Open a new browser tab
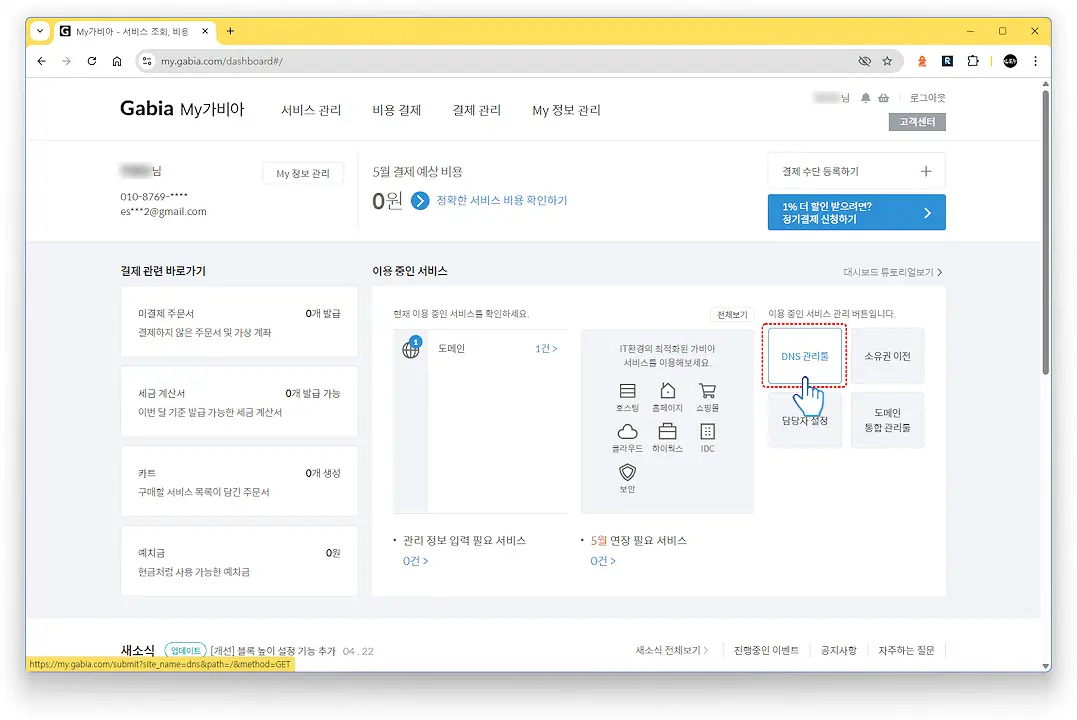Screen dimensions: 1077x720 230,31
